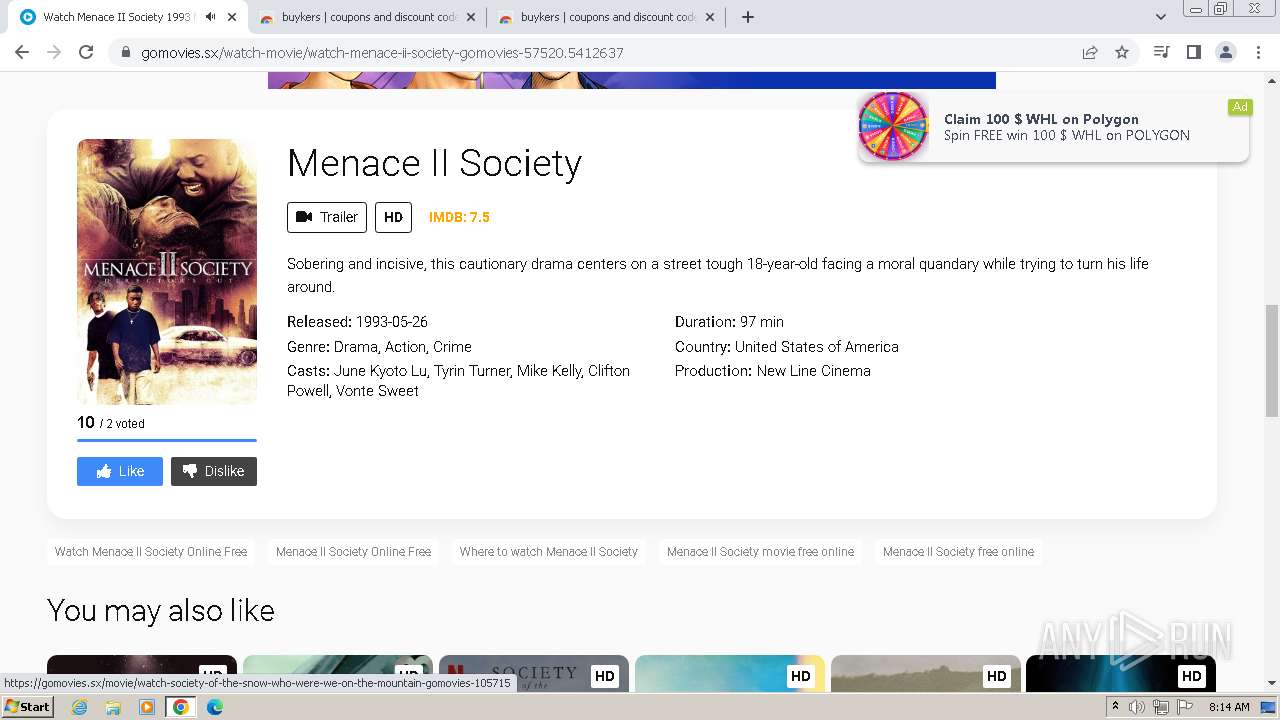
Task: Click the Menace II Society free online tag
Action: (959, 552)
